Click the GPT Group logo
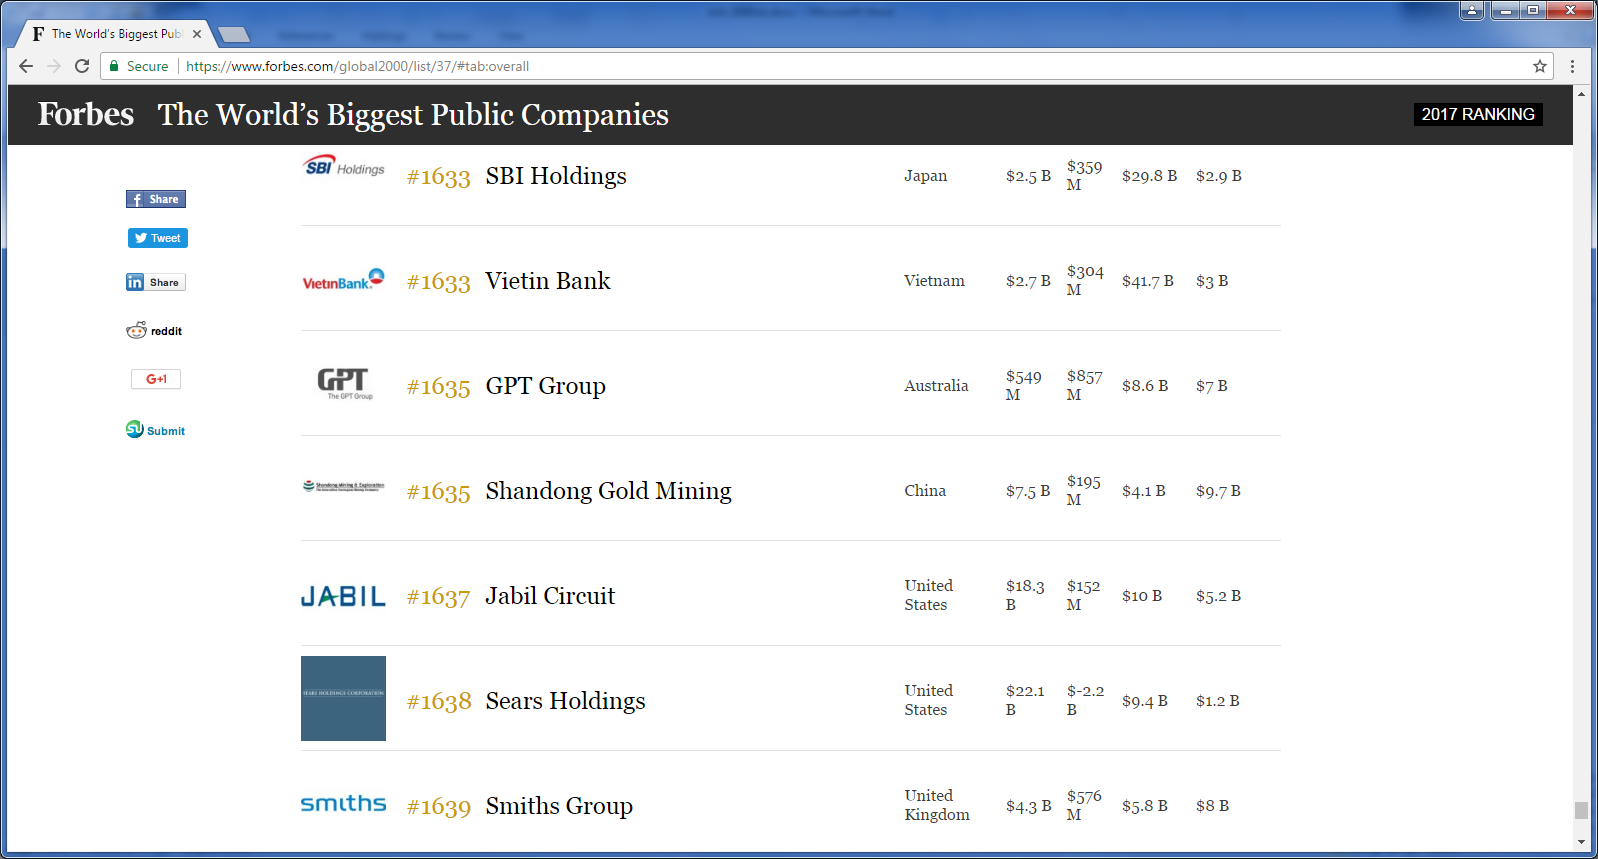Viewport: 1598px width, 859px height. (344, 384)
